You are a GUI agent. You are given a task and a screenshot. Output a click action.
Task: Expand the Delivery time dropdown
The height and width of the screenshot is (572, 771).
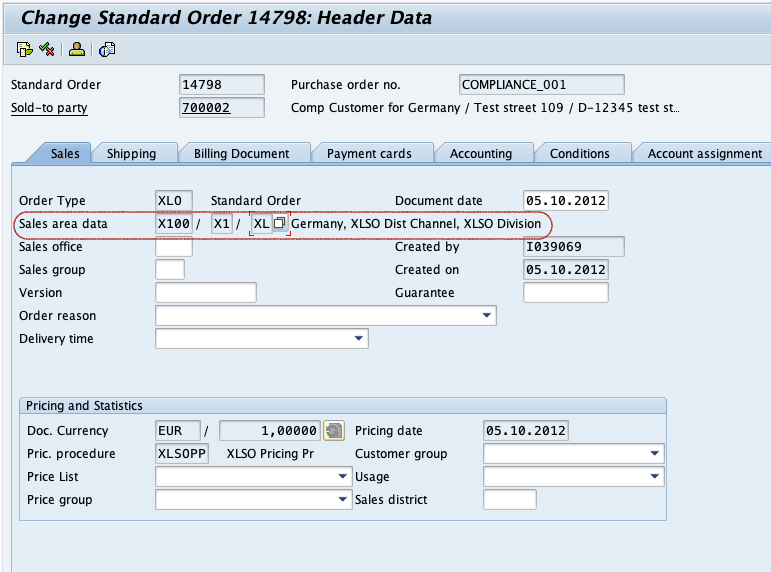358,338
